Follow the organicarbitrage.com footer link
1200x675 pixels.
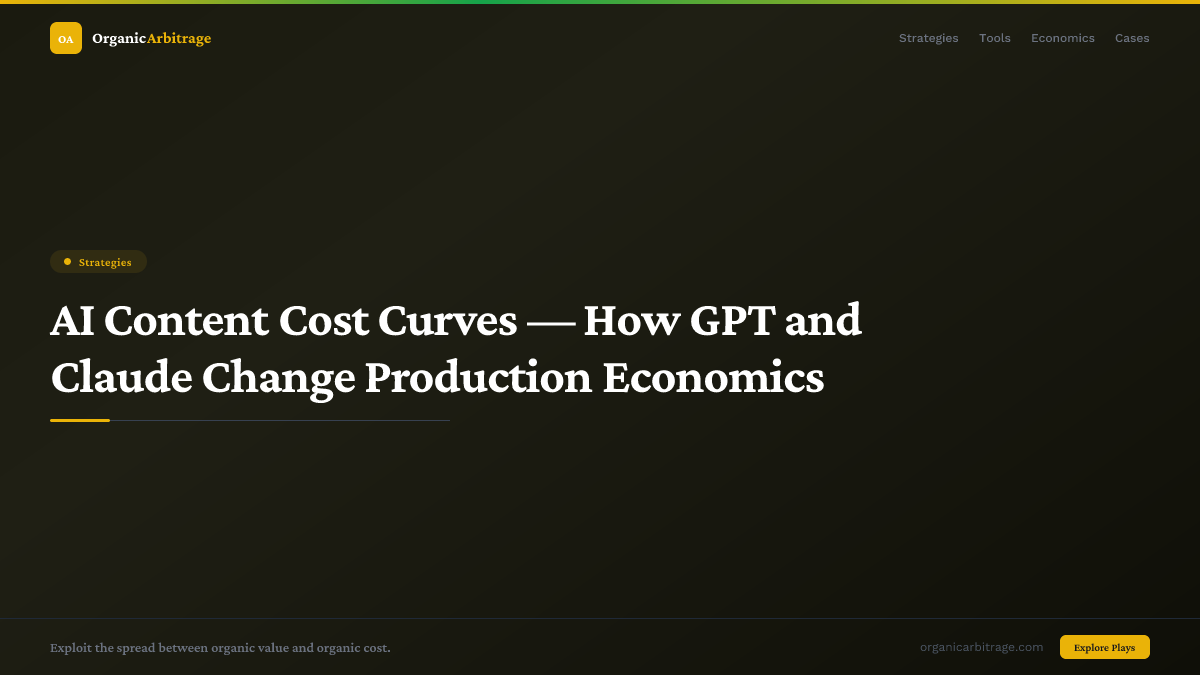982,647
